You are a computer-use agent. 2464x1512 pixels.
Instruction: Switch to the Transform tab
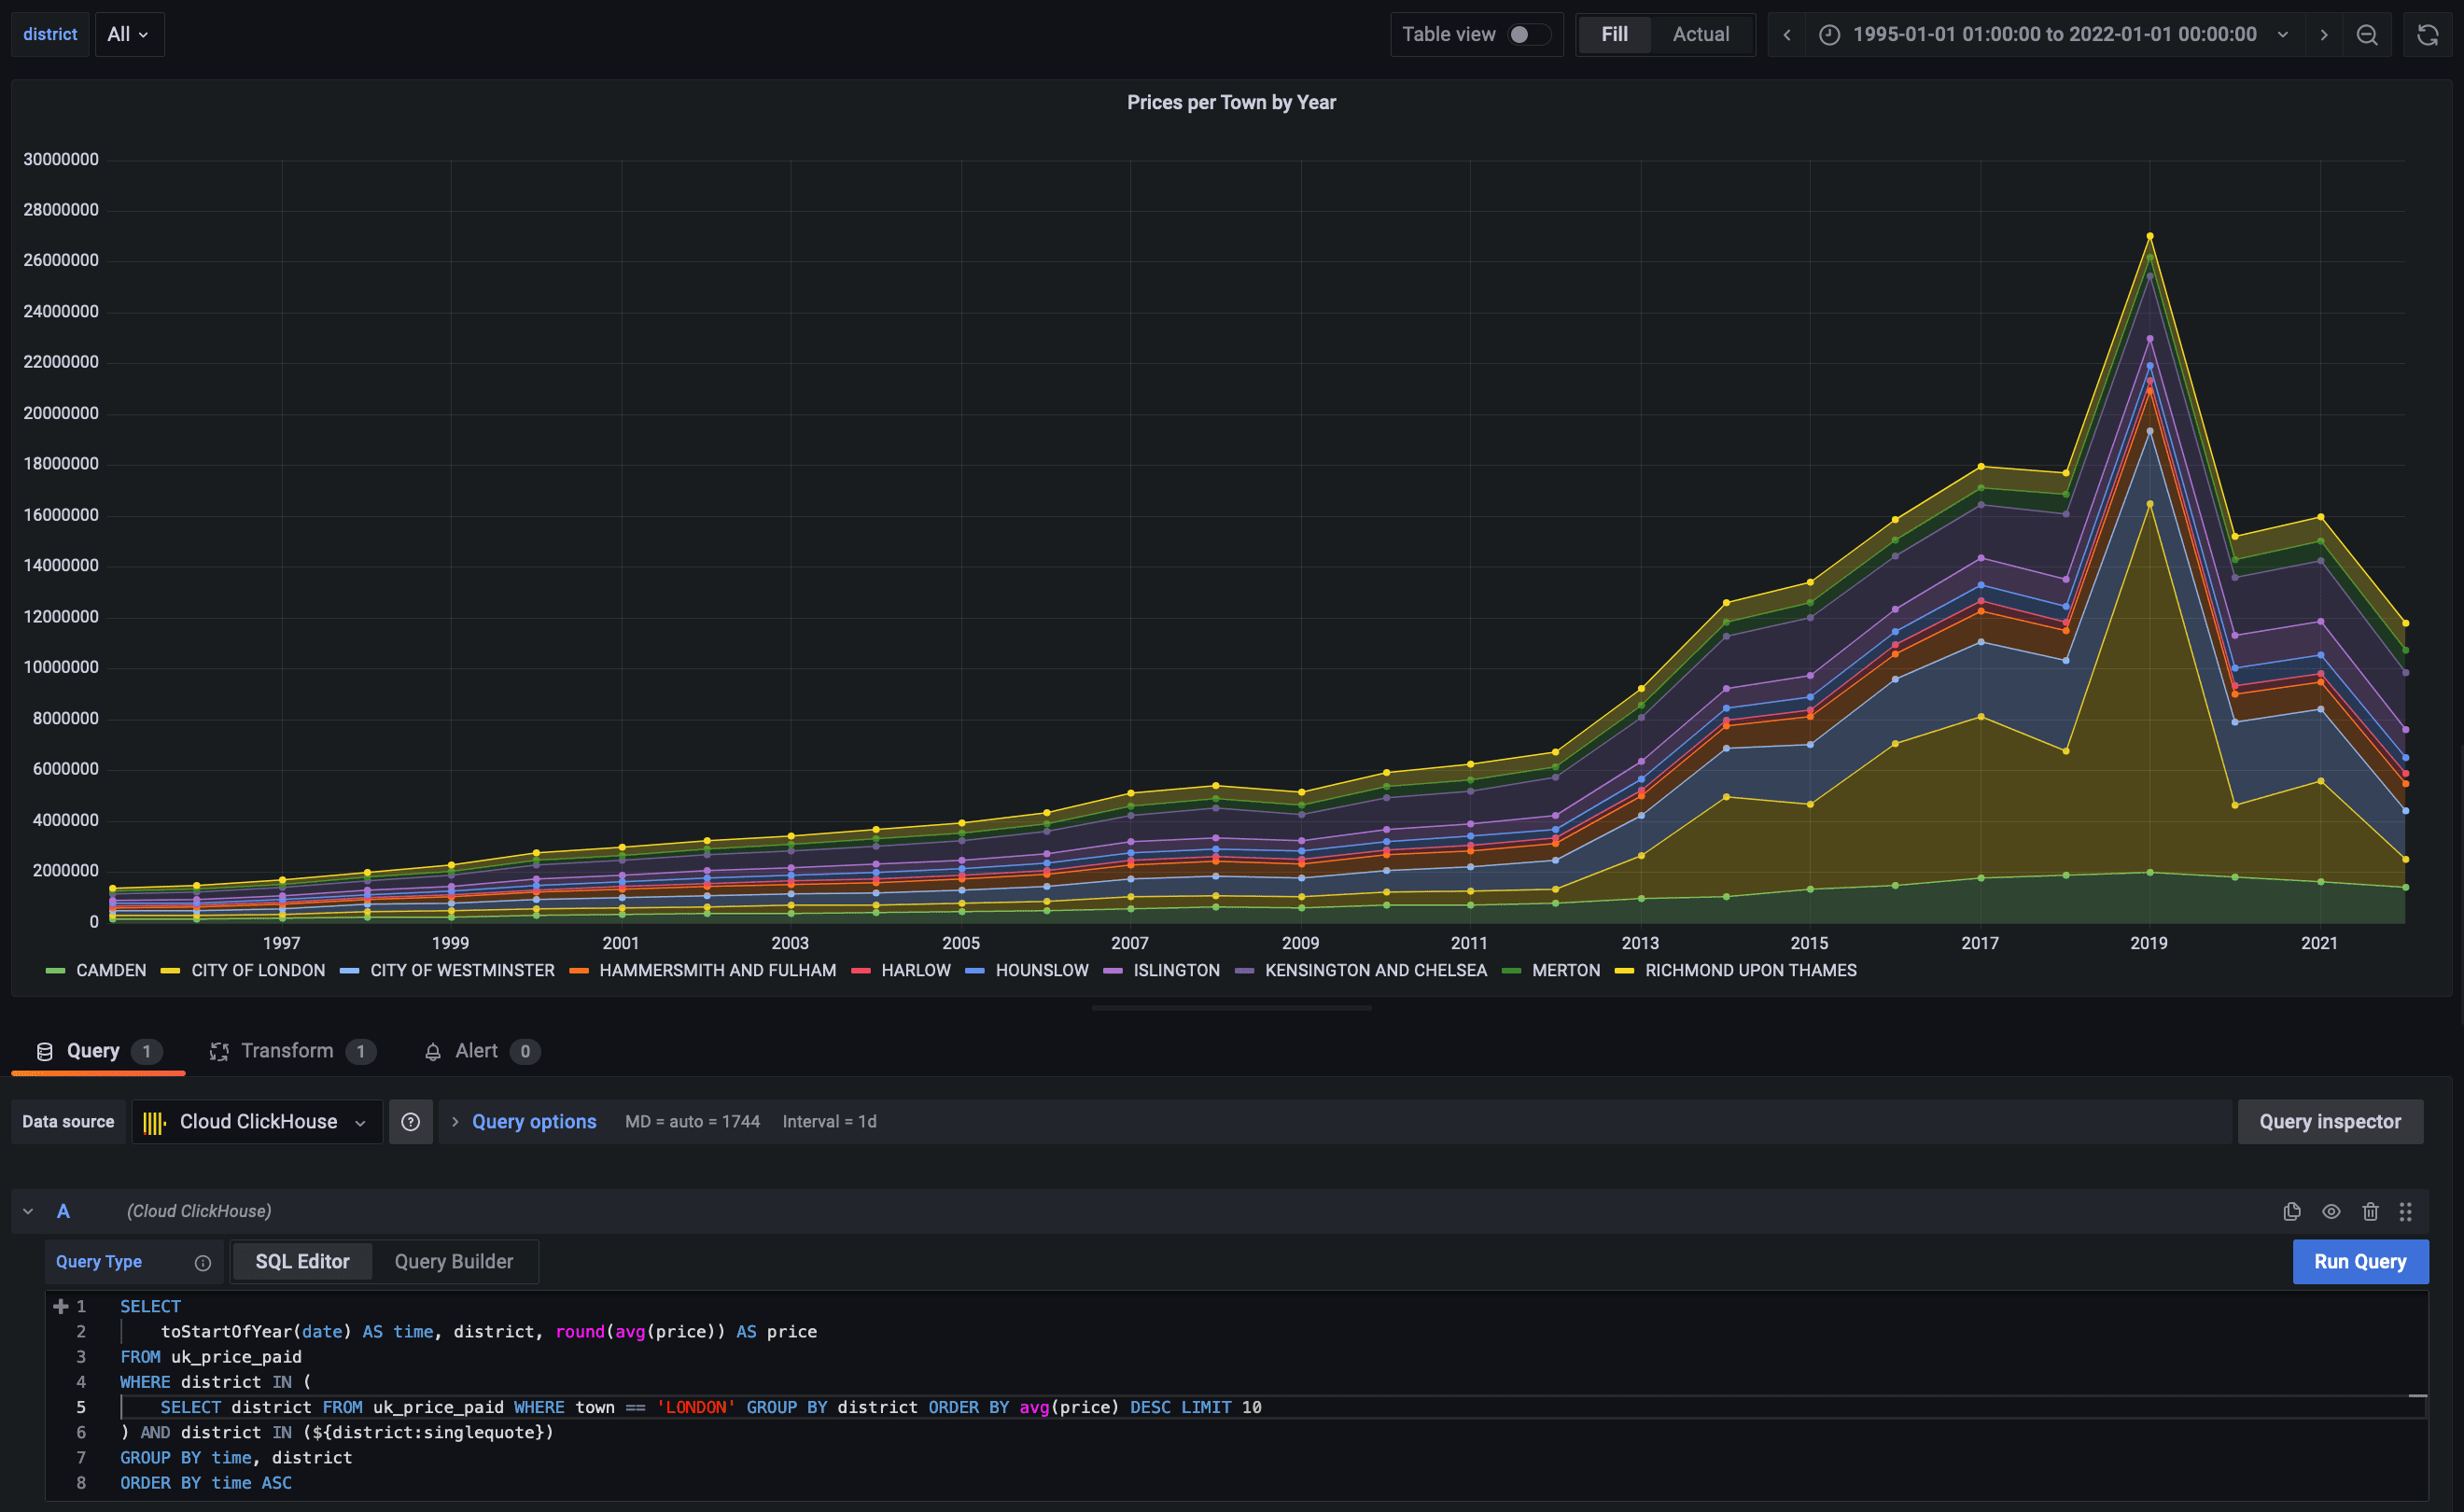point(287,1051)
